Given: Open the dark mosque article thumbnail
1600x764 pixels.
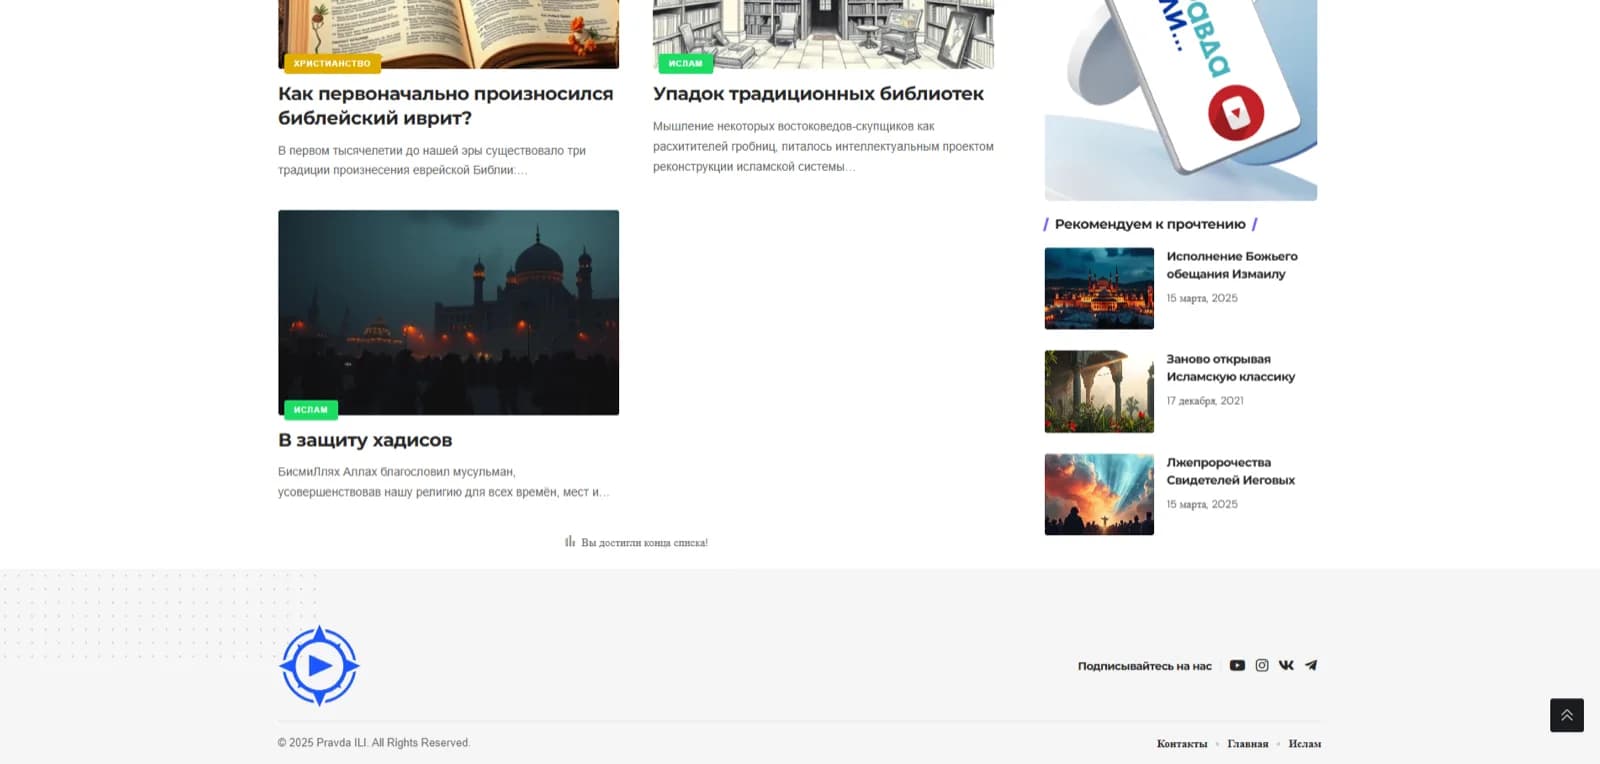Looking at the screenshot, I should (x=448, y=312).
